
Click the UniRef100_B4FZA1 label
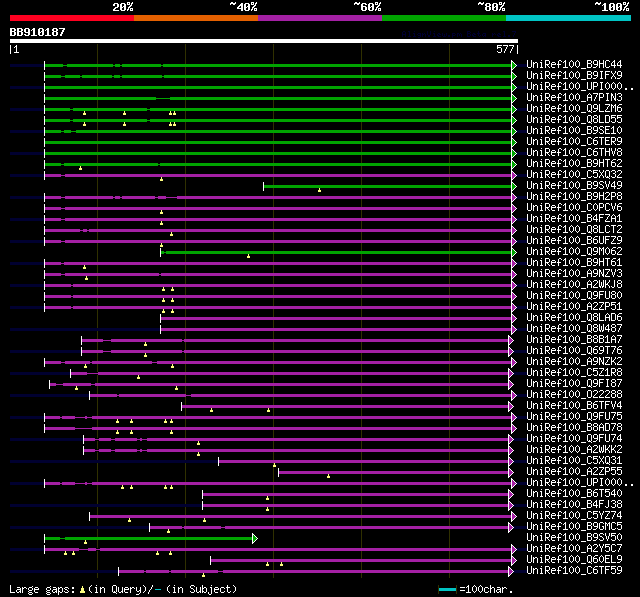coord(574,219)
